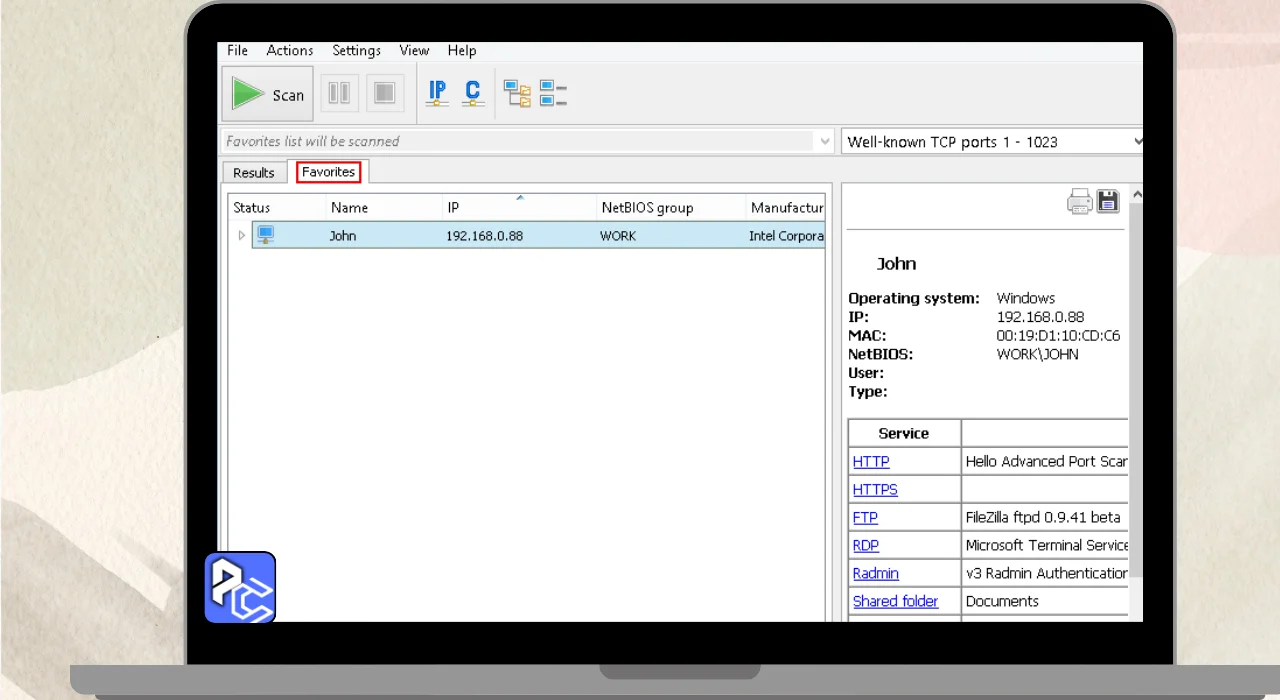Expand the John device row triangle
The width and height of the screenshot is (1280, 700).
pos(241,236)
